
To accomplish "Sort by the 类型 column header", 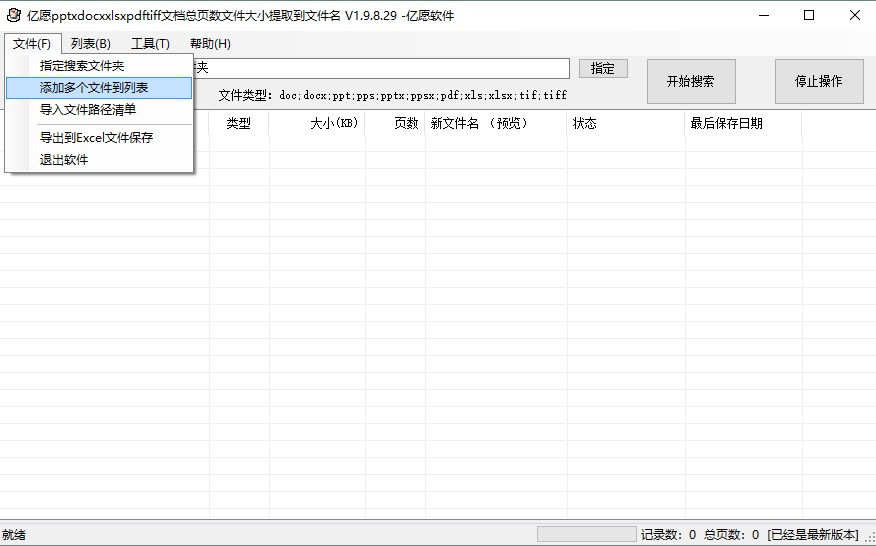I will (239, 124).
